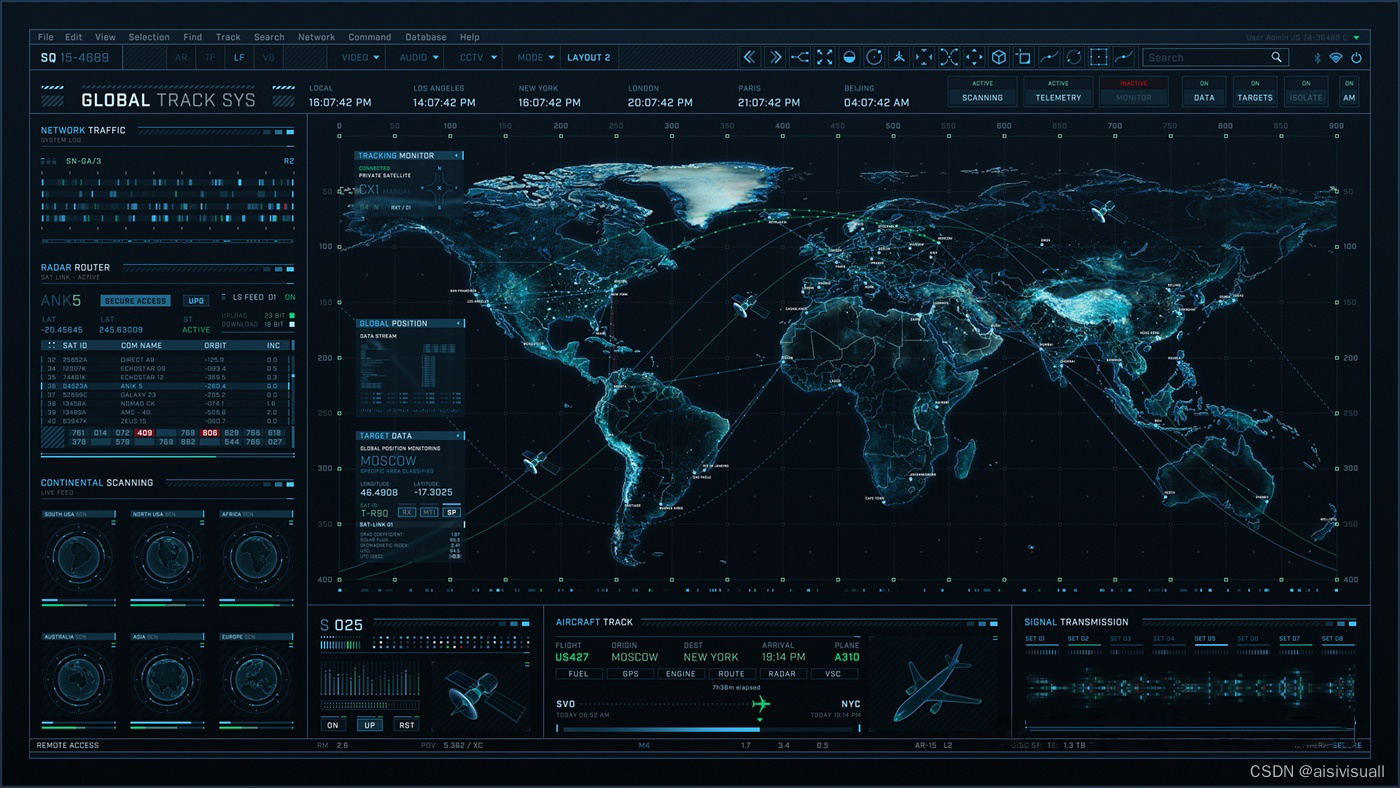Collapse the Target Data panel arrow
The image size is (1400, 788).
click(457, 436)
